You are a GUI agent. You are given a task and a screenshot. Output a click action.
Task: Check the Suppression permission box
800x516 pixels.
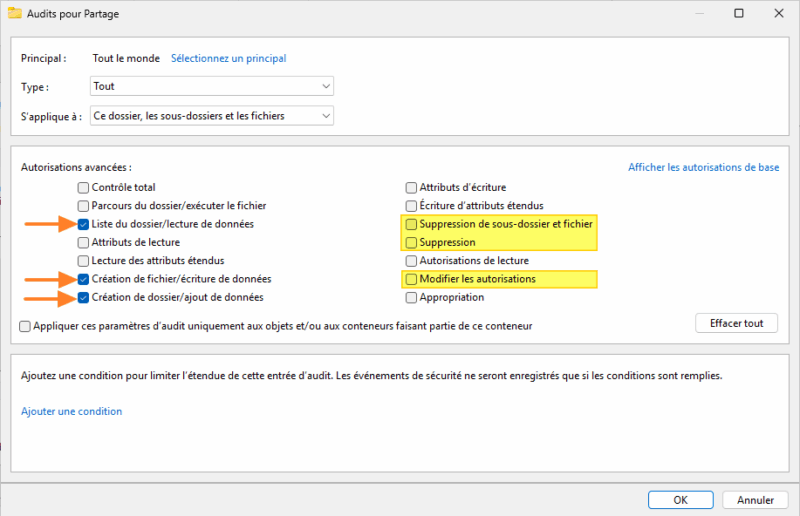tap(411, 242)
